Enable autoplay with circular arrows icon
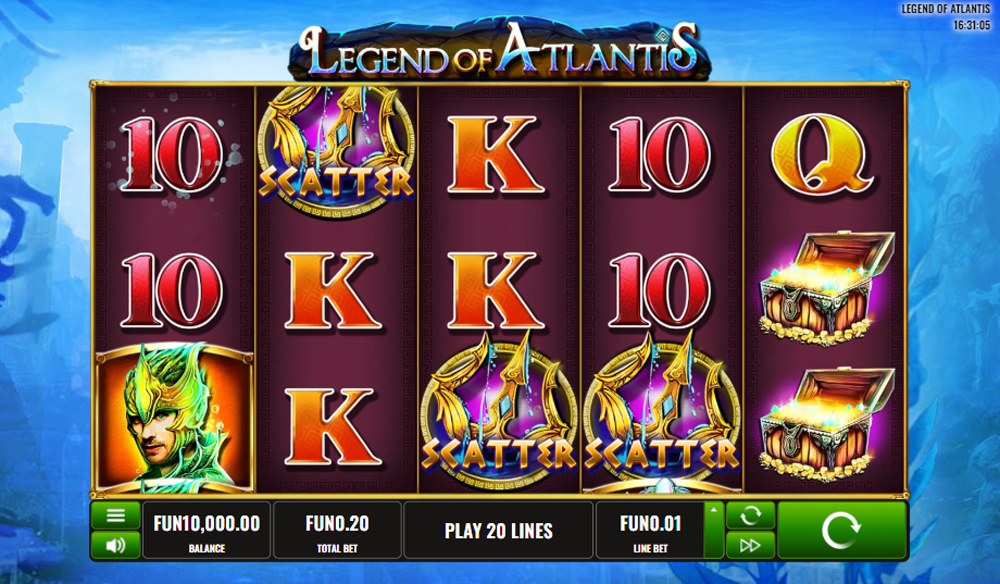1000x584 pixels. pyautogui.click(x=750, y=515)
